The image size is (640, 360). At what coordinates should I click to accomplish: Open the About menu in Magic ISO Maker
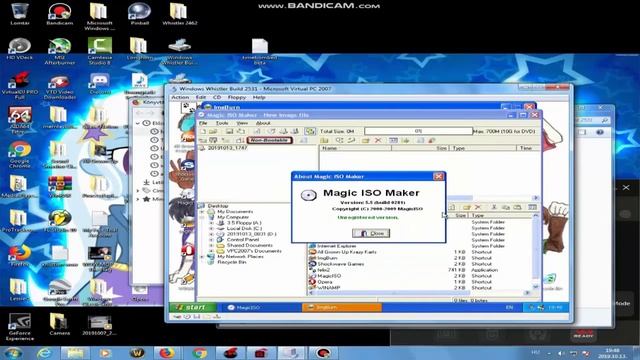click(263, 123)
